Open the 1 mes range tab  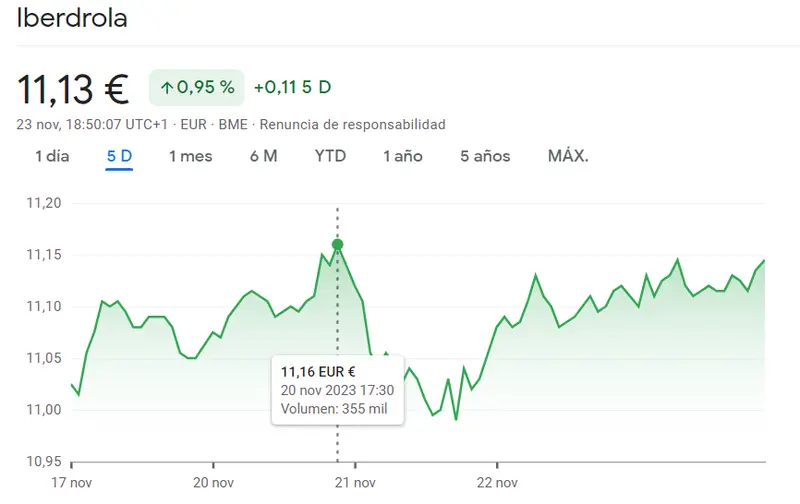pos(190,156)
